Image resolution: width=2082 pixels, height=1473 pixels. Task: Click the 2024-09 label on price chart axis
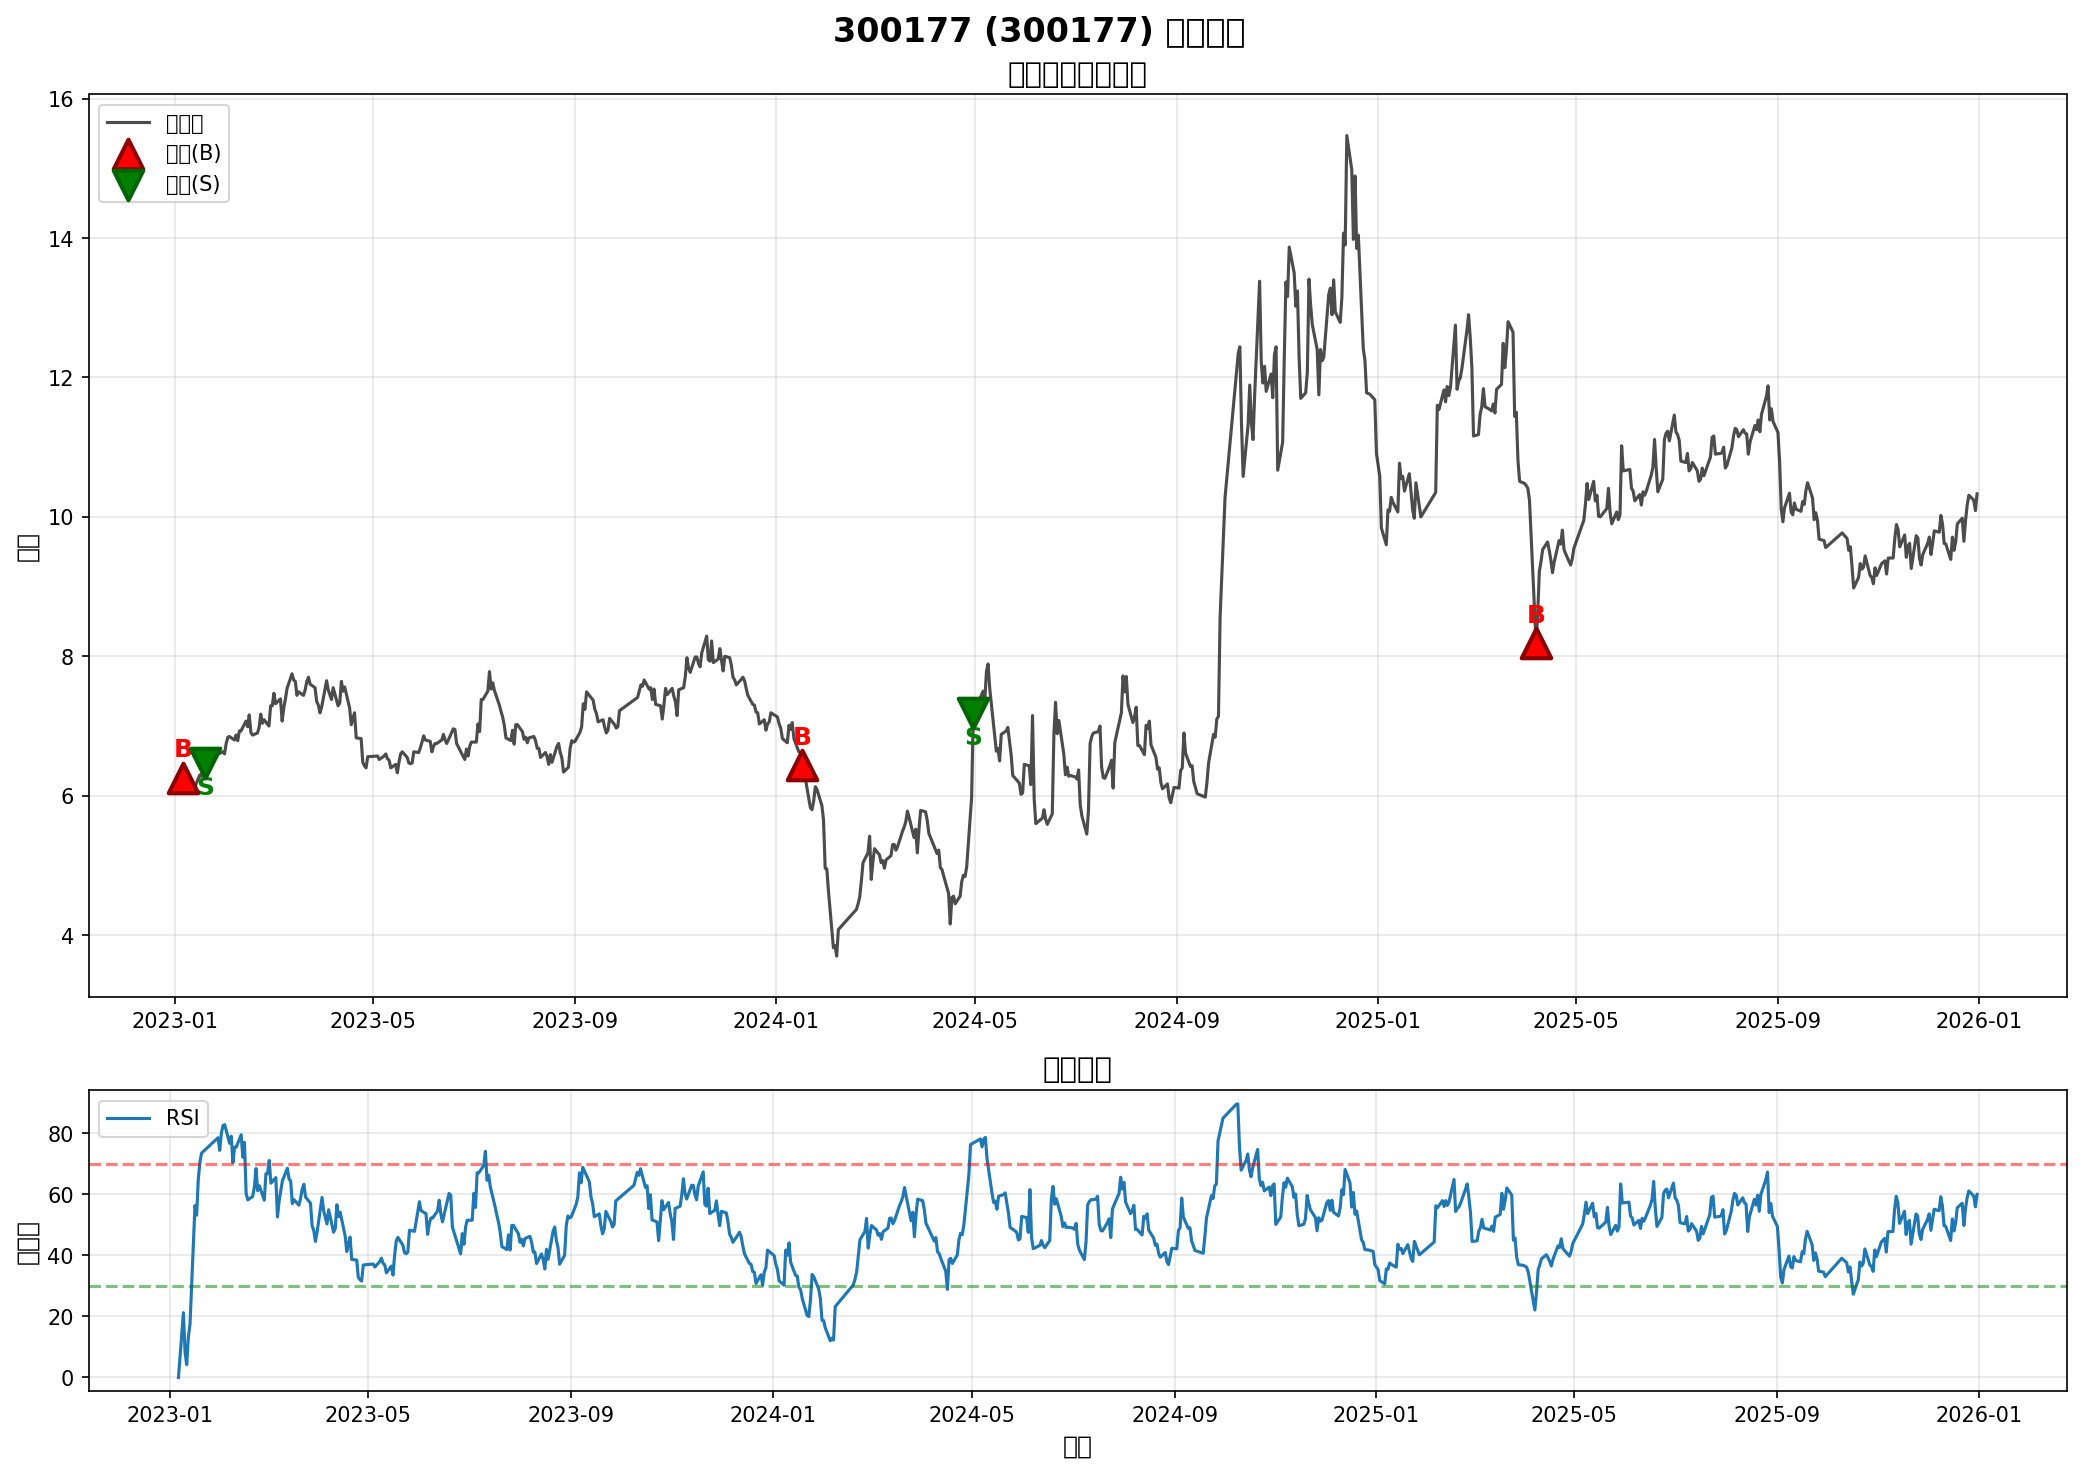pyautogui.click(x=1176, y=1021)
